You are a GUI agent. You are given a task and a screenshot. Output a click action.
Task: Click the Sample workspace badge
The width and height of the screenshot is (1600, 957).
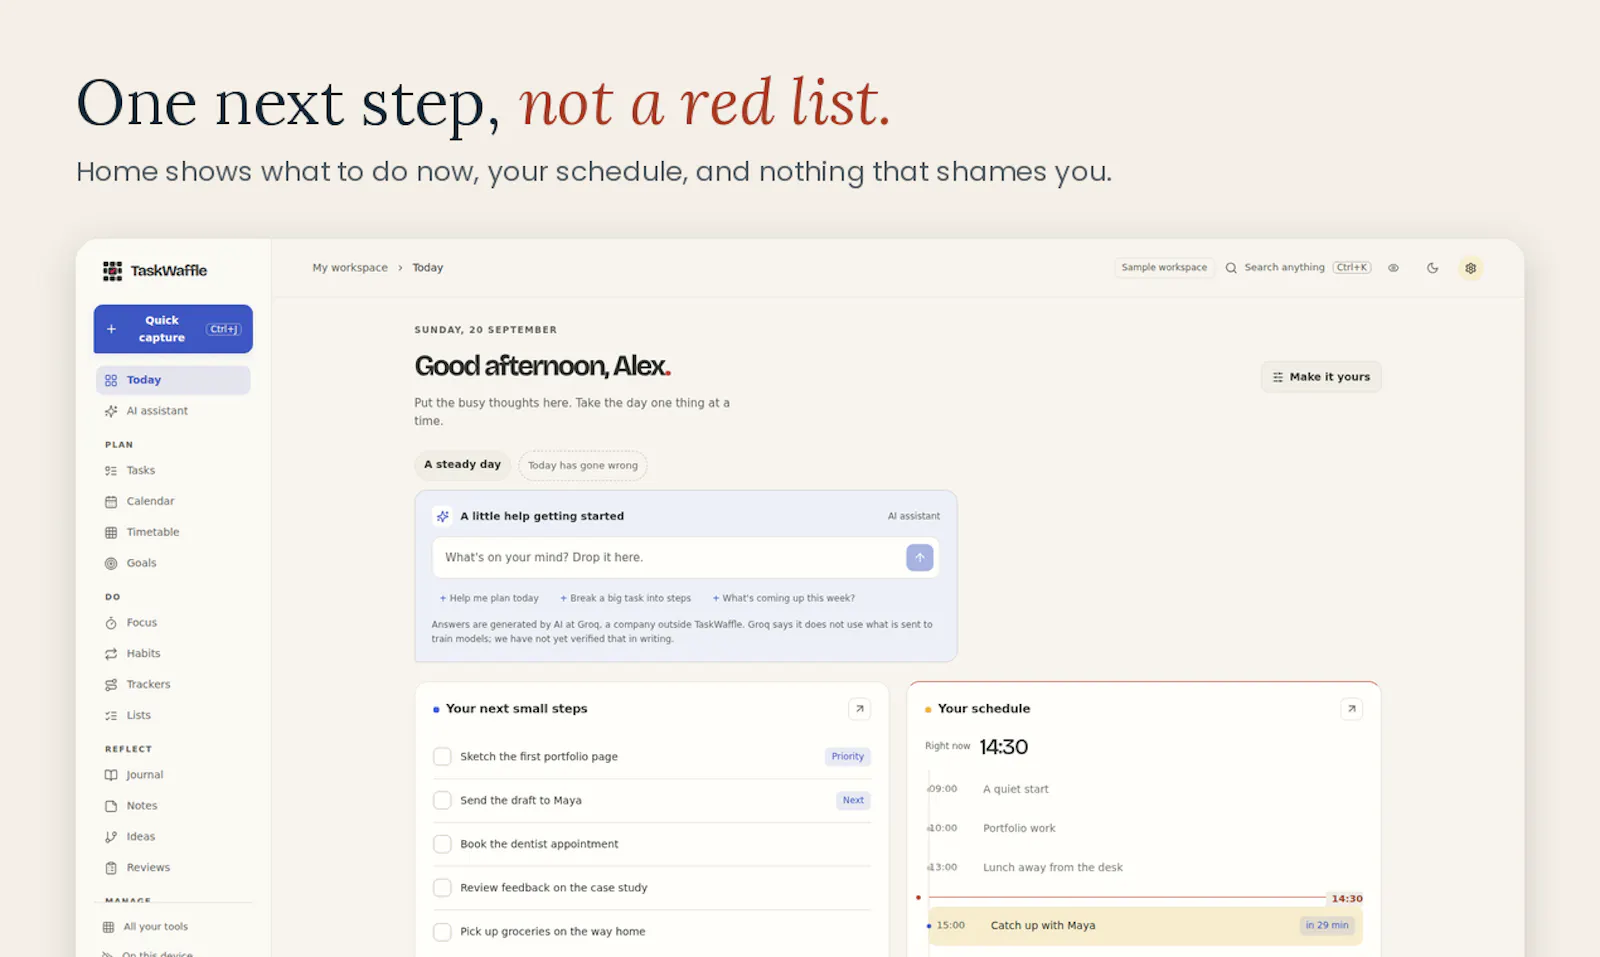click(x=1164, y=268)
